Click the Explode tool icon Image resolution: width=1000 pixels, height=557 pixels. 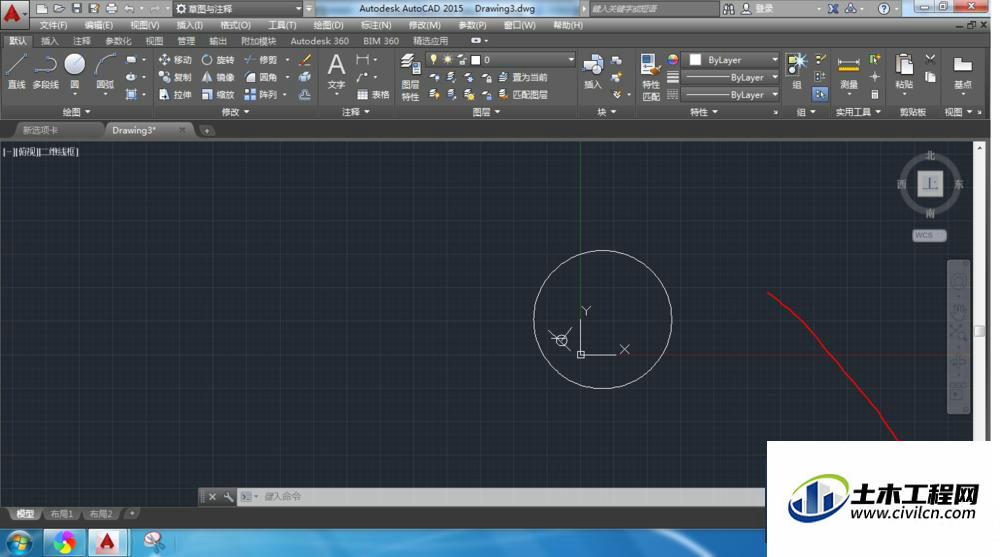(x=305, y=77)
